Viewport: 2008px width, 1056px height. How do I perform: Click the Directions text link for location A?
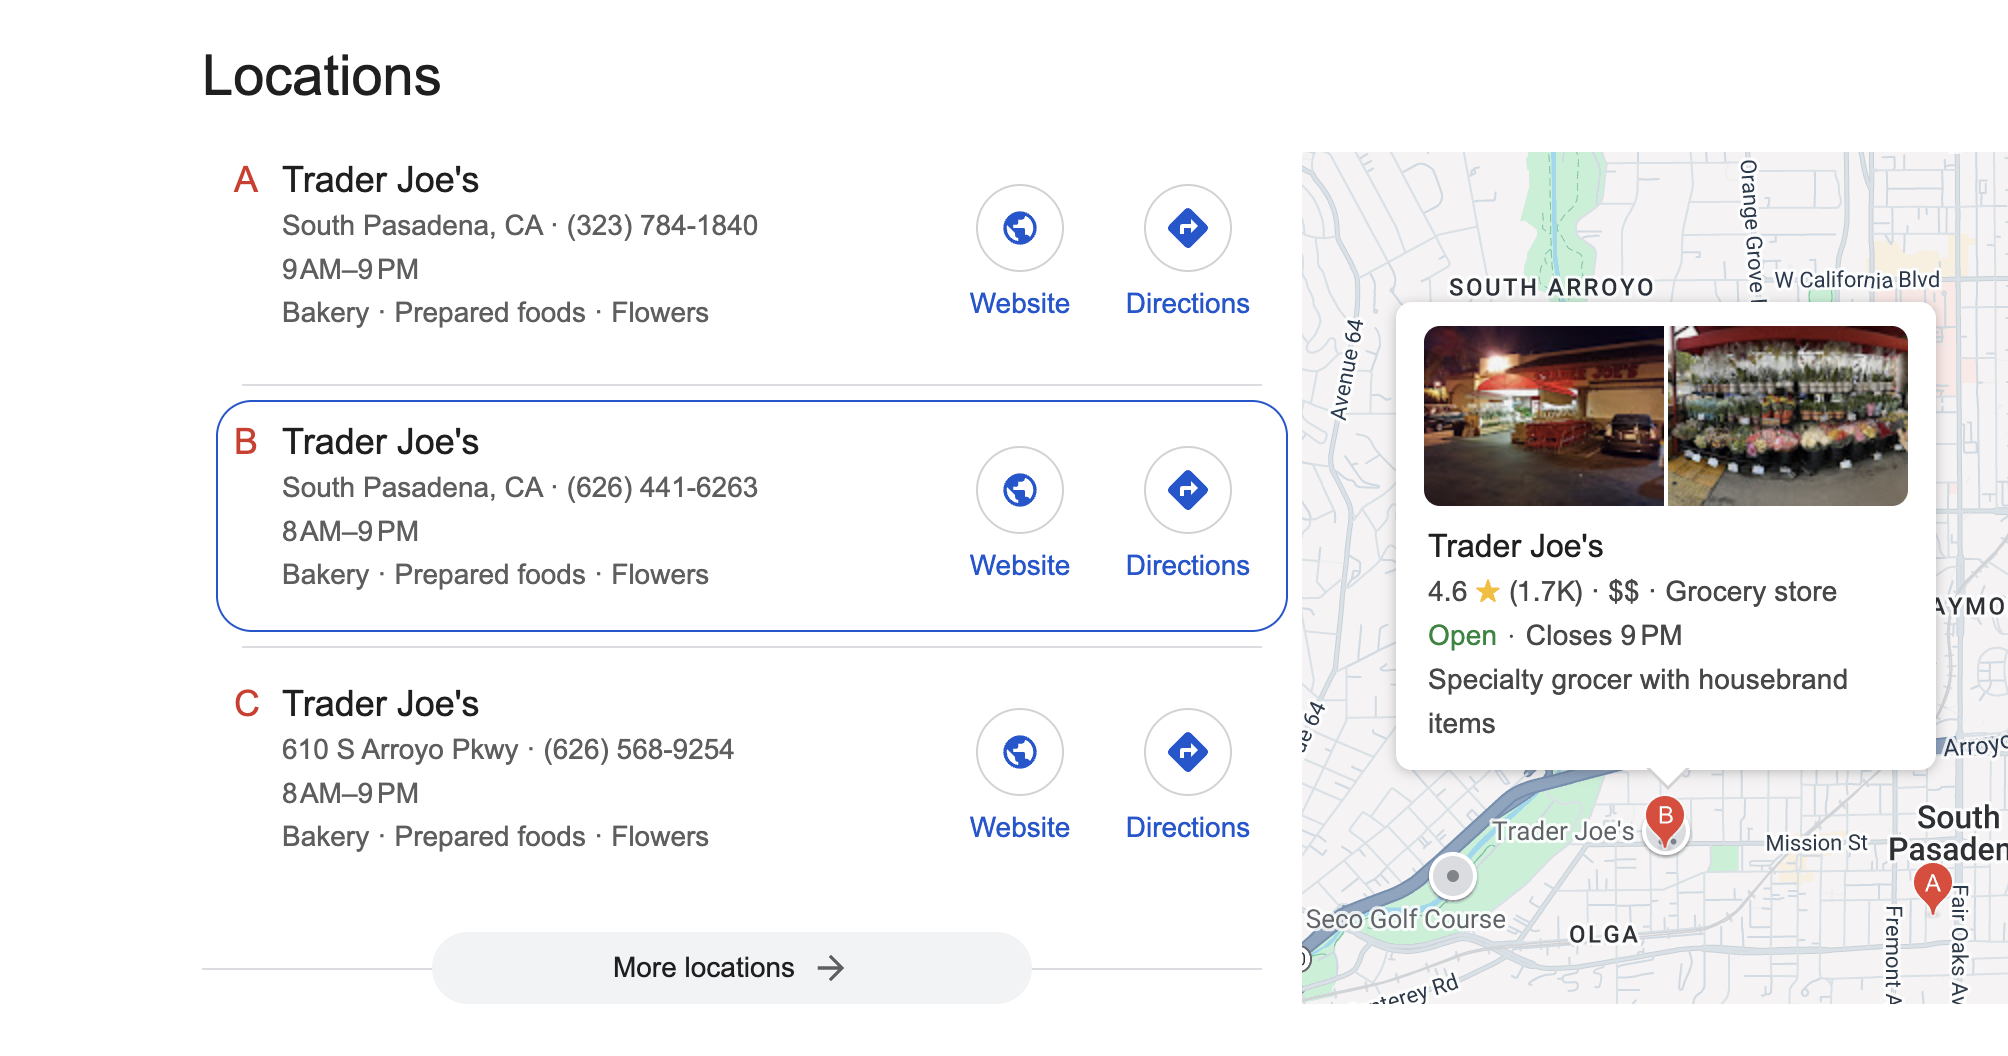(1188, 304)
